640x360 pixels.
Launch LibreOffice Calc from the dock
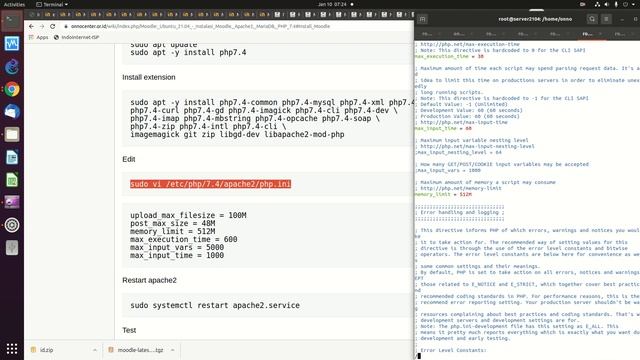click(x=12, y=180)
